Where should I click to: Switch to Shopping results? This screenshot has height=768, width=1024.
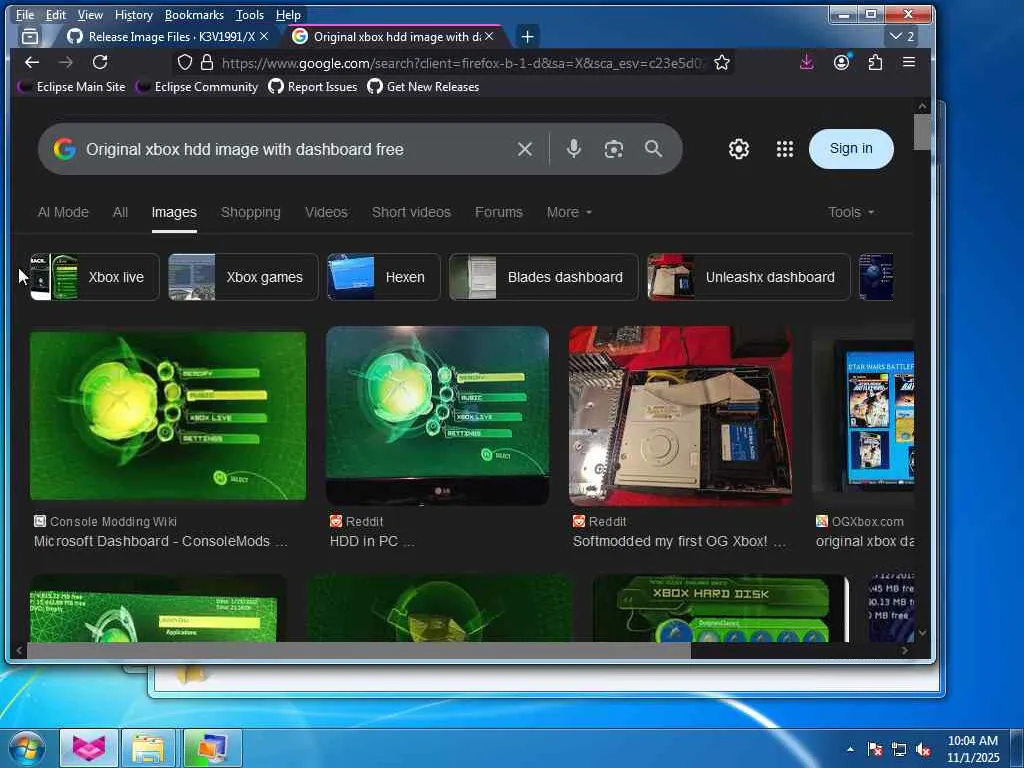[251, 212]
